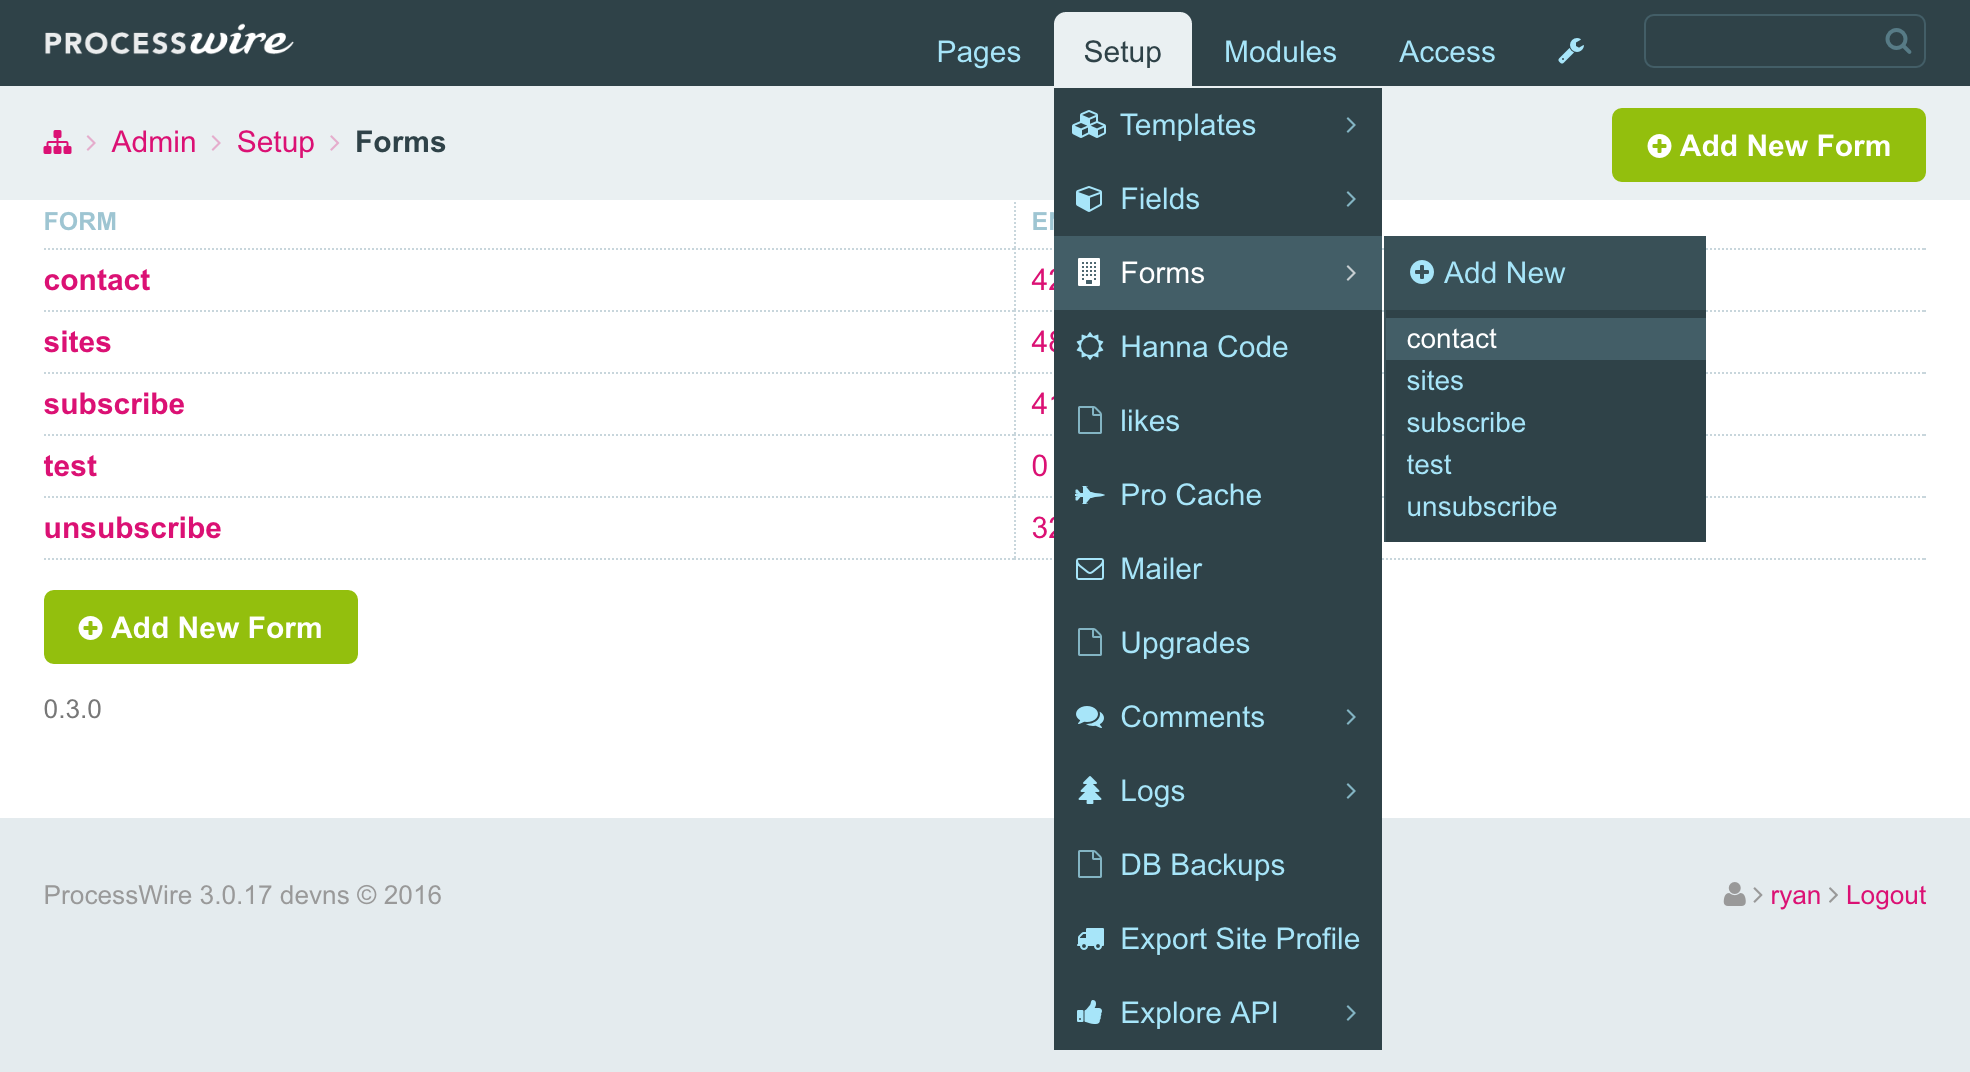Select subscribe in the Forms submenu
The width and height of the screenshot is (1970, 1072).
[x=1545, y=423]
